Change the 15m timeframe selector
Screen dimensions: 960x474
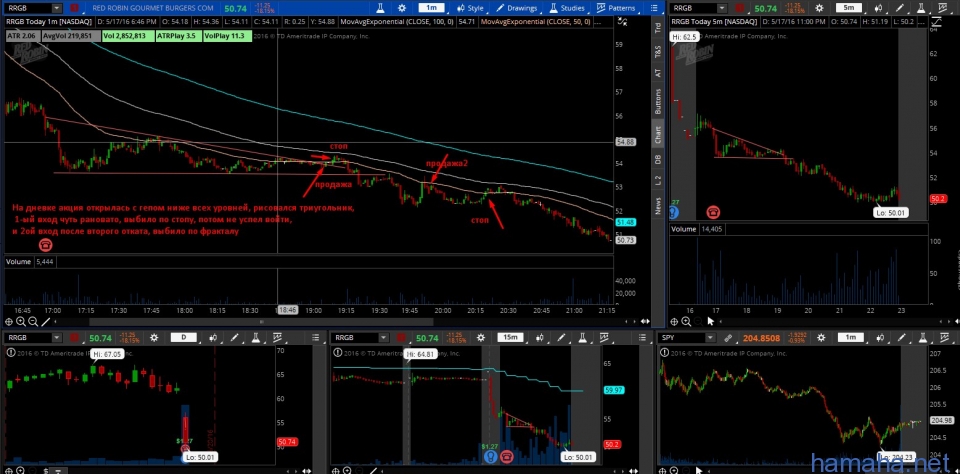[510, 337]
